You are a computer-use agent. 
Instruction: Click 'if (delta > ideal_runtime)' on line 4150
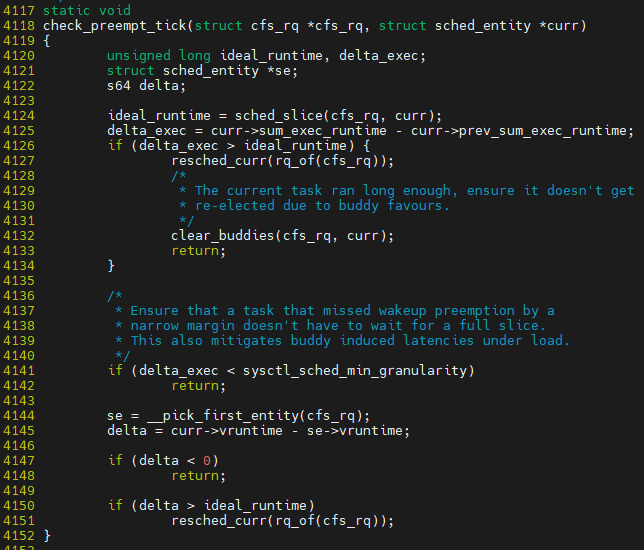211,506
